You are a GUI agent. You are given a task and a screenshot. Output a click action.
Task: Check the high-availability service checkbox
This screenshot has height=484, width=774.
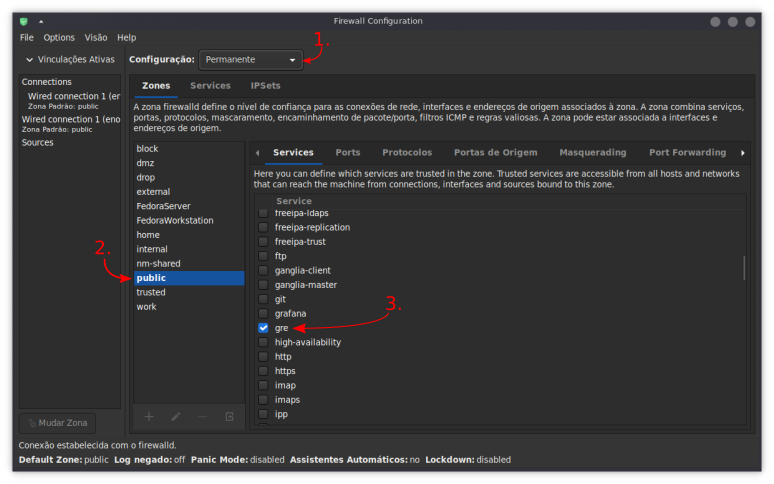click(x=263, y=342)
